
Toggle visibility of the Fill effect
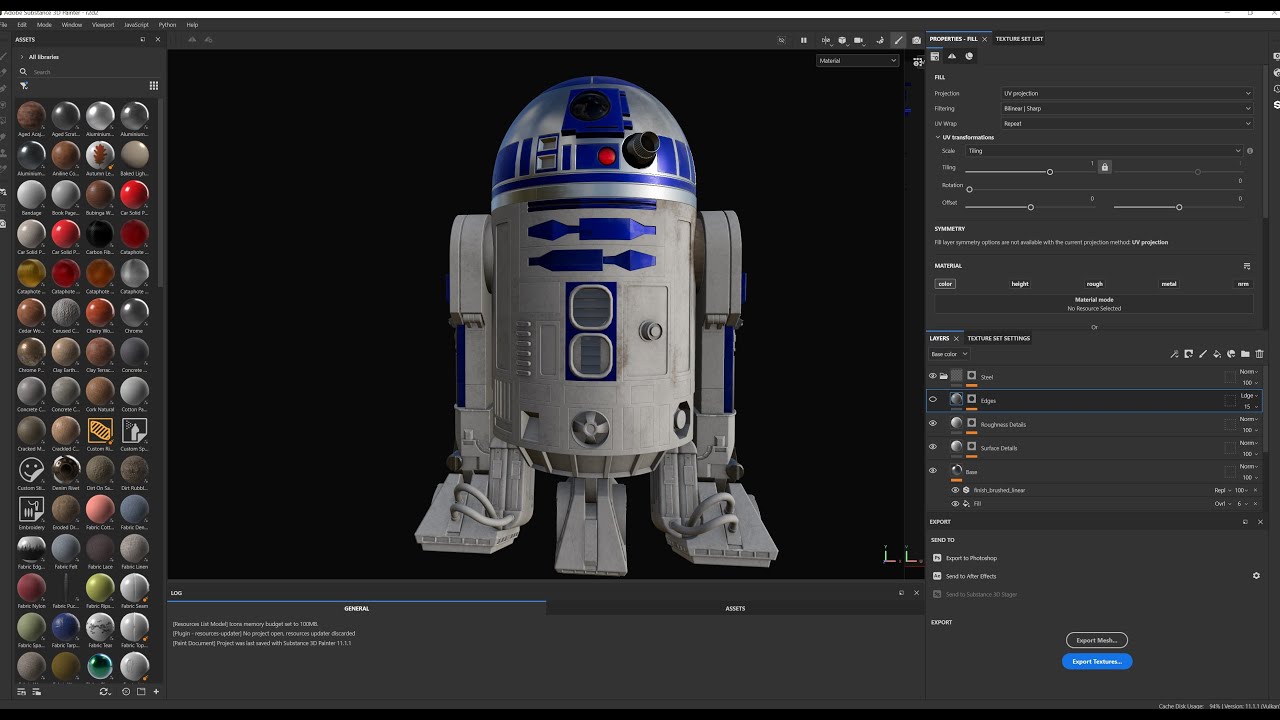click(x=955, y=504)
